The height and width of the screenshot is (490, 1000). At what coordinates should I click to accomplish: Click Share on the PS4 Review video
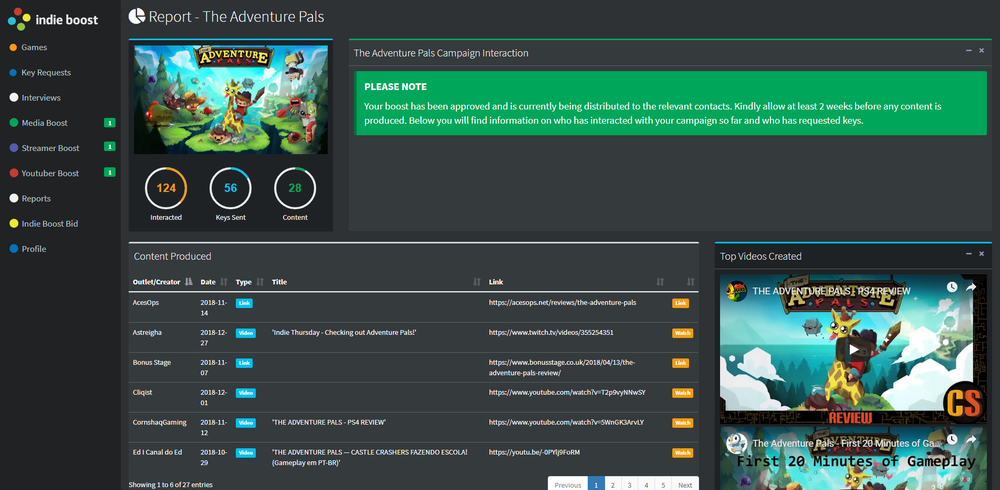tap(971, 287)
